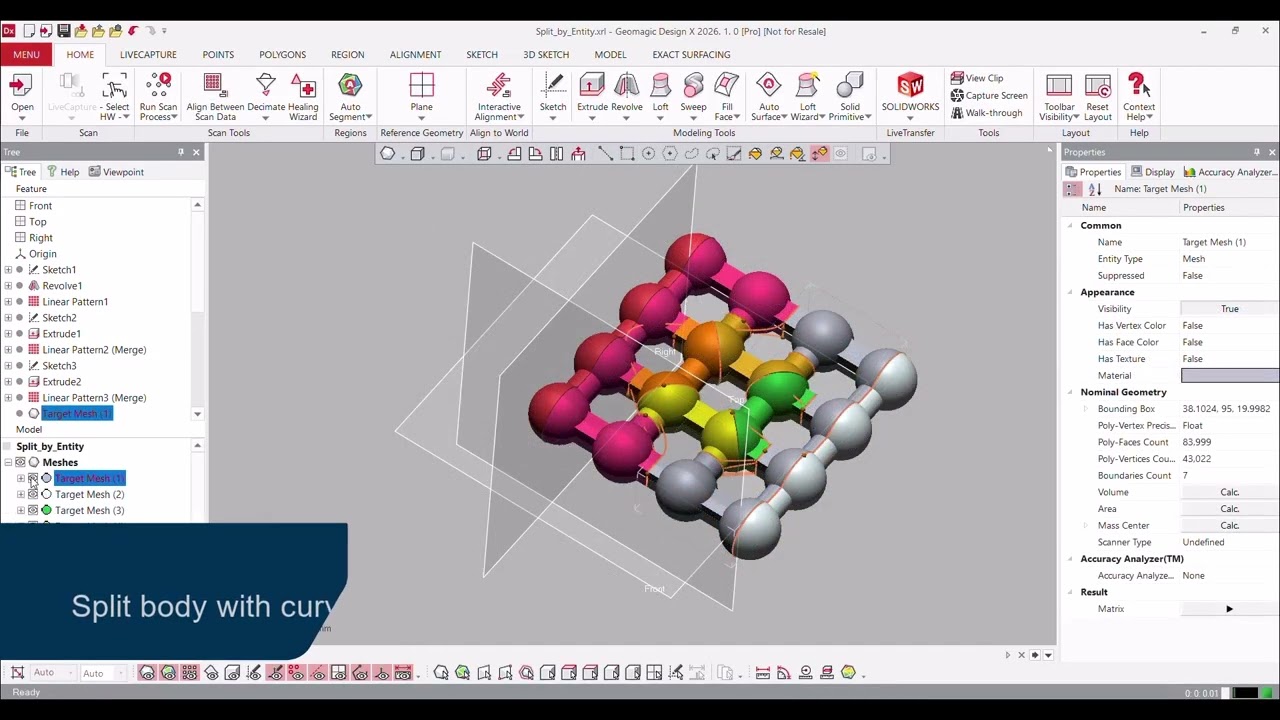Choose the circle selection mode tool
1280x720 pixels.
(x=648, y=154)
